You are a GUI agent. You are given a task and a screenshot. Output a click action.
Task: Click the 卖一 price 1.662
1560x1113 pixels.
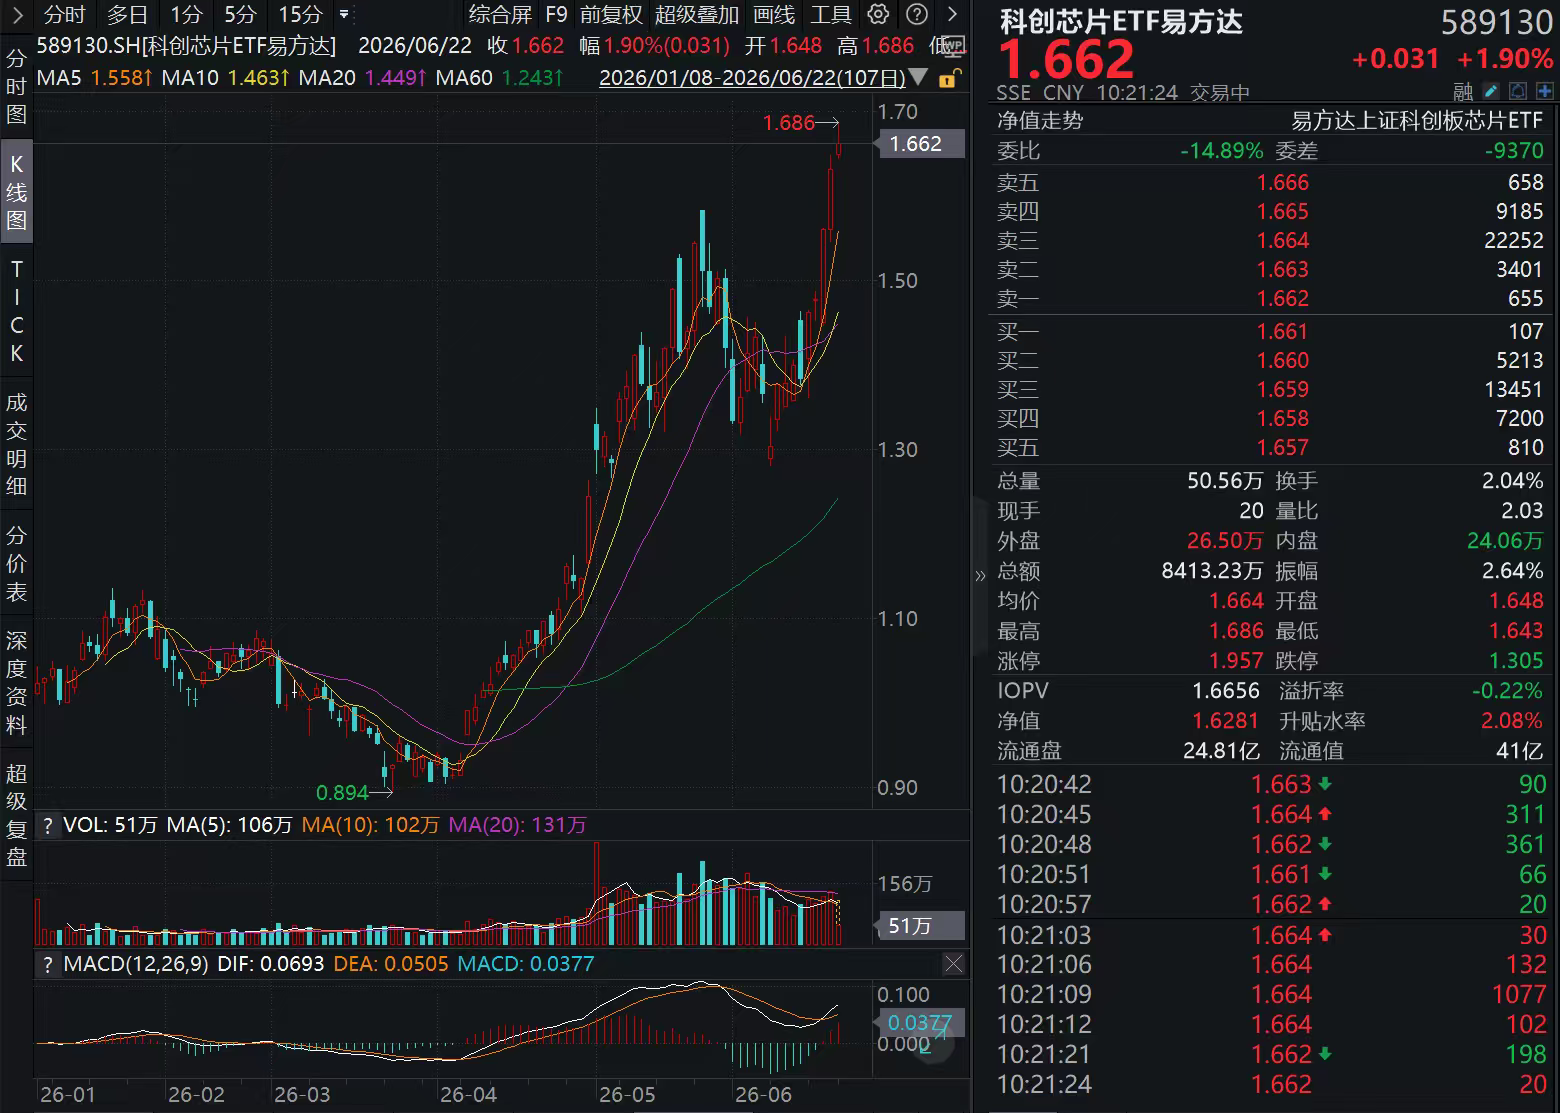(x=1283, y=298)
